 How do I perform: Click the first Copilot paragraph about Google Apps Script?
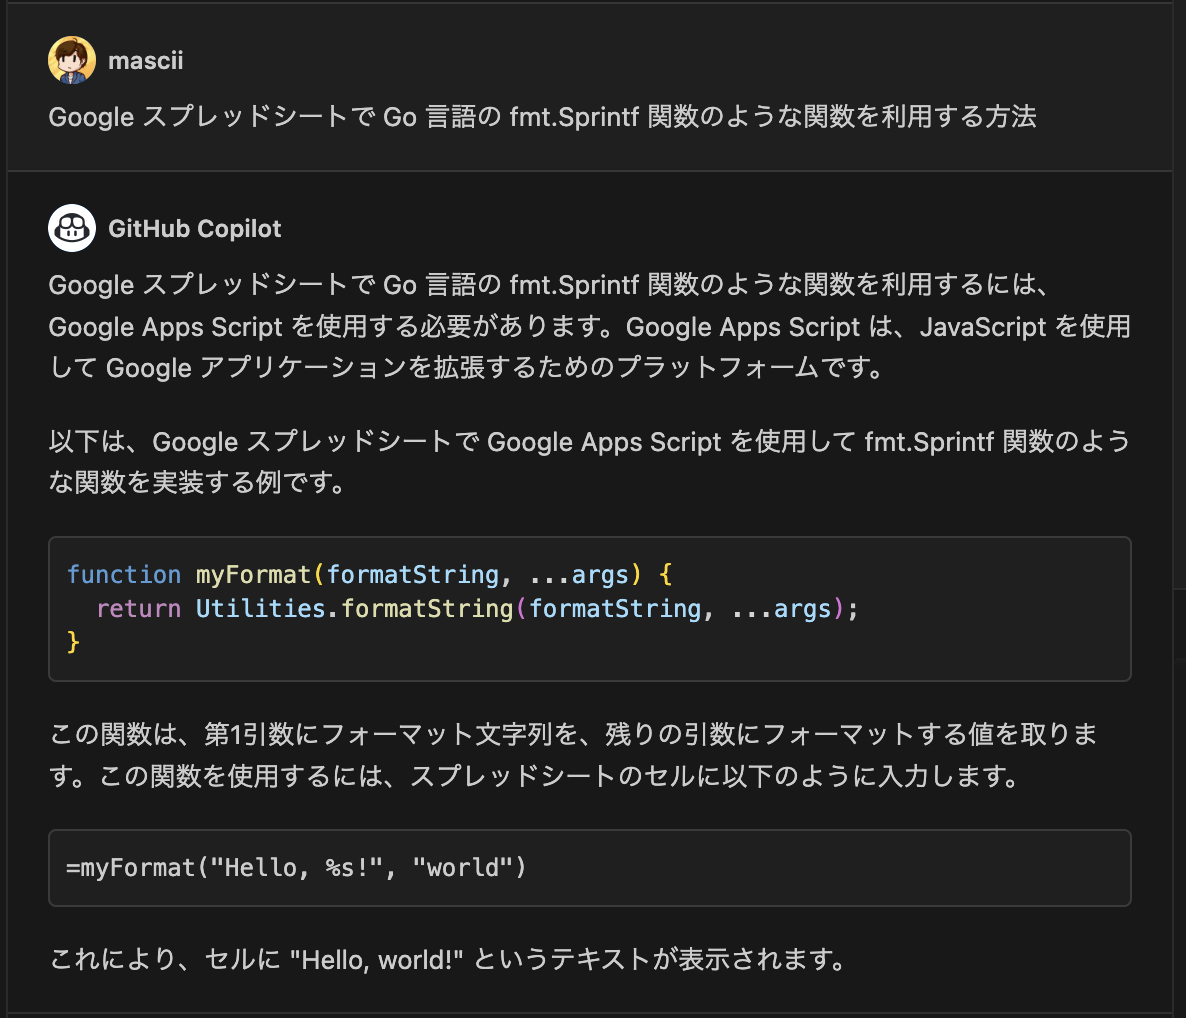point(590,326)
